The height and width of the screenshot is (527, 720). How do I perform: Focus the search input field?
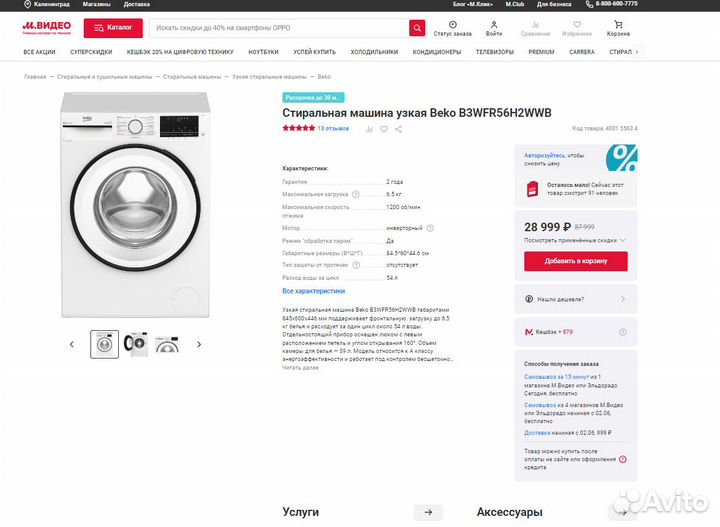(x=279, y=28)
